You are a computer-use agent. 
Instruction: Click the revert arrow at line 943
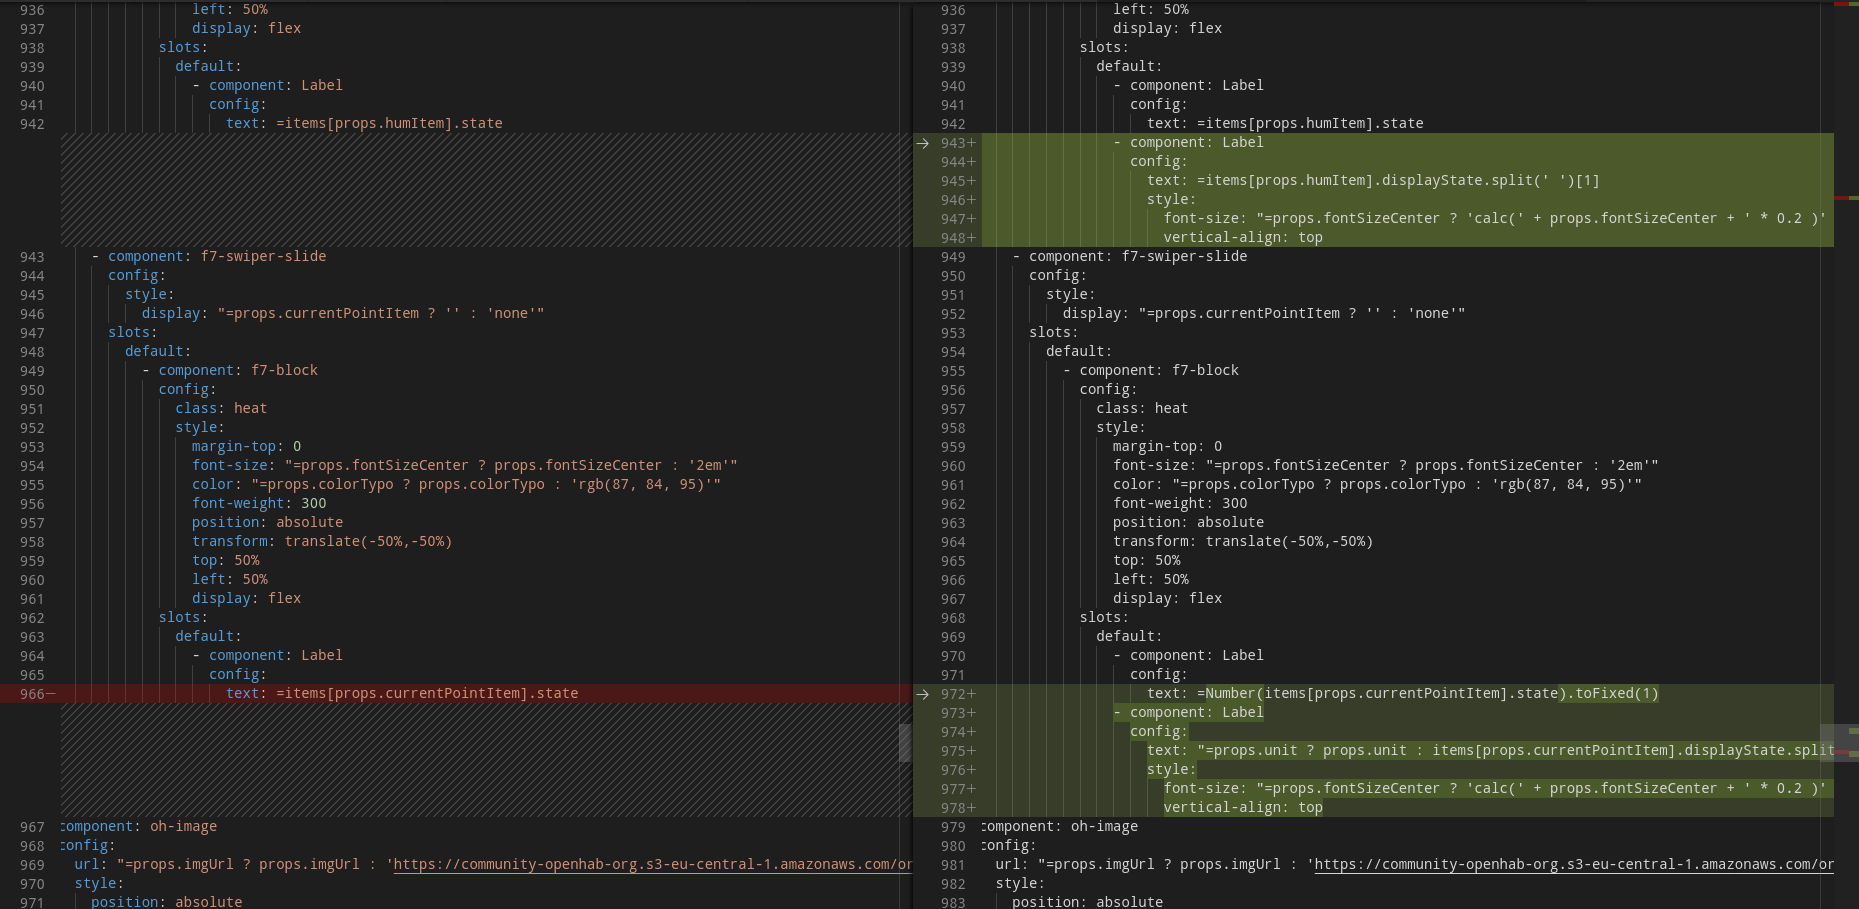click(923, 143)
